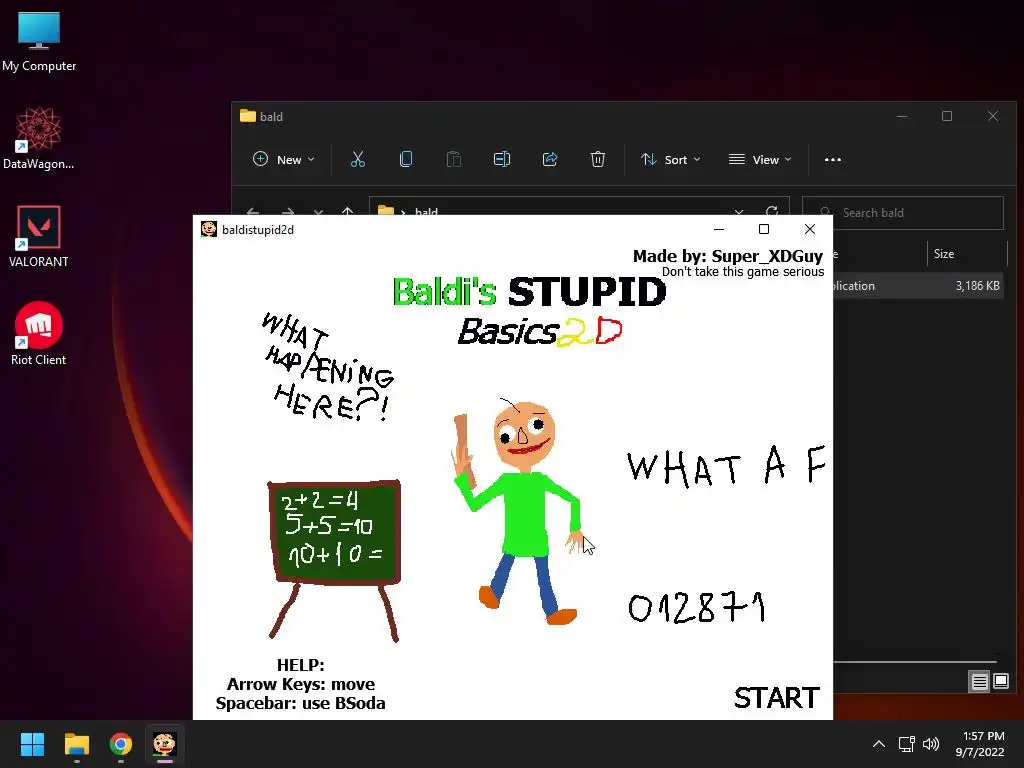Maximize the bald File Explorer window
The height and width of the screenshot is (768, 1024).
[947, 116]
